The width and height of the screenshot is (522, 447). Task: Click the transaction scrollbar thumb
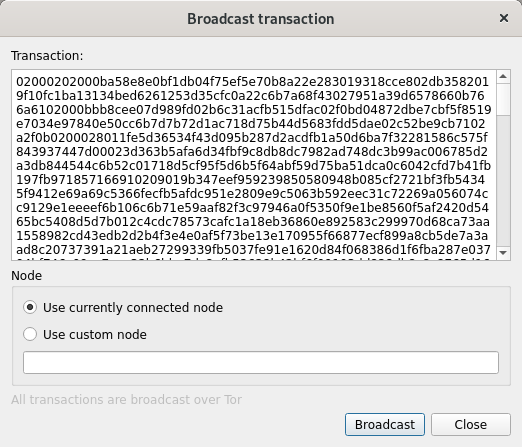click(503, 99)
